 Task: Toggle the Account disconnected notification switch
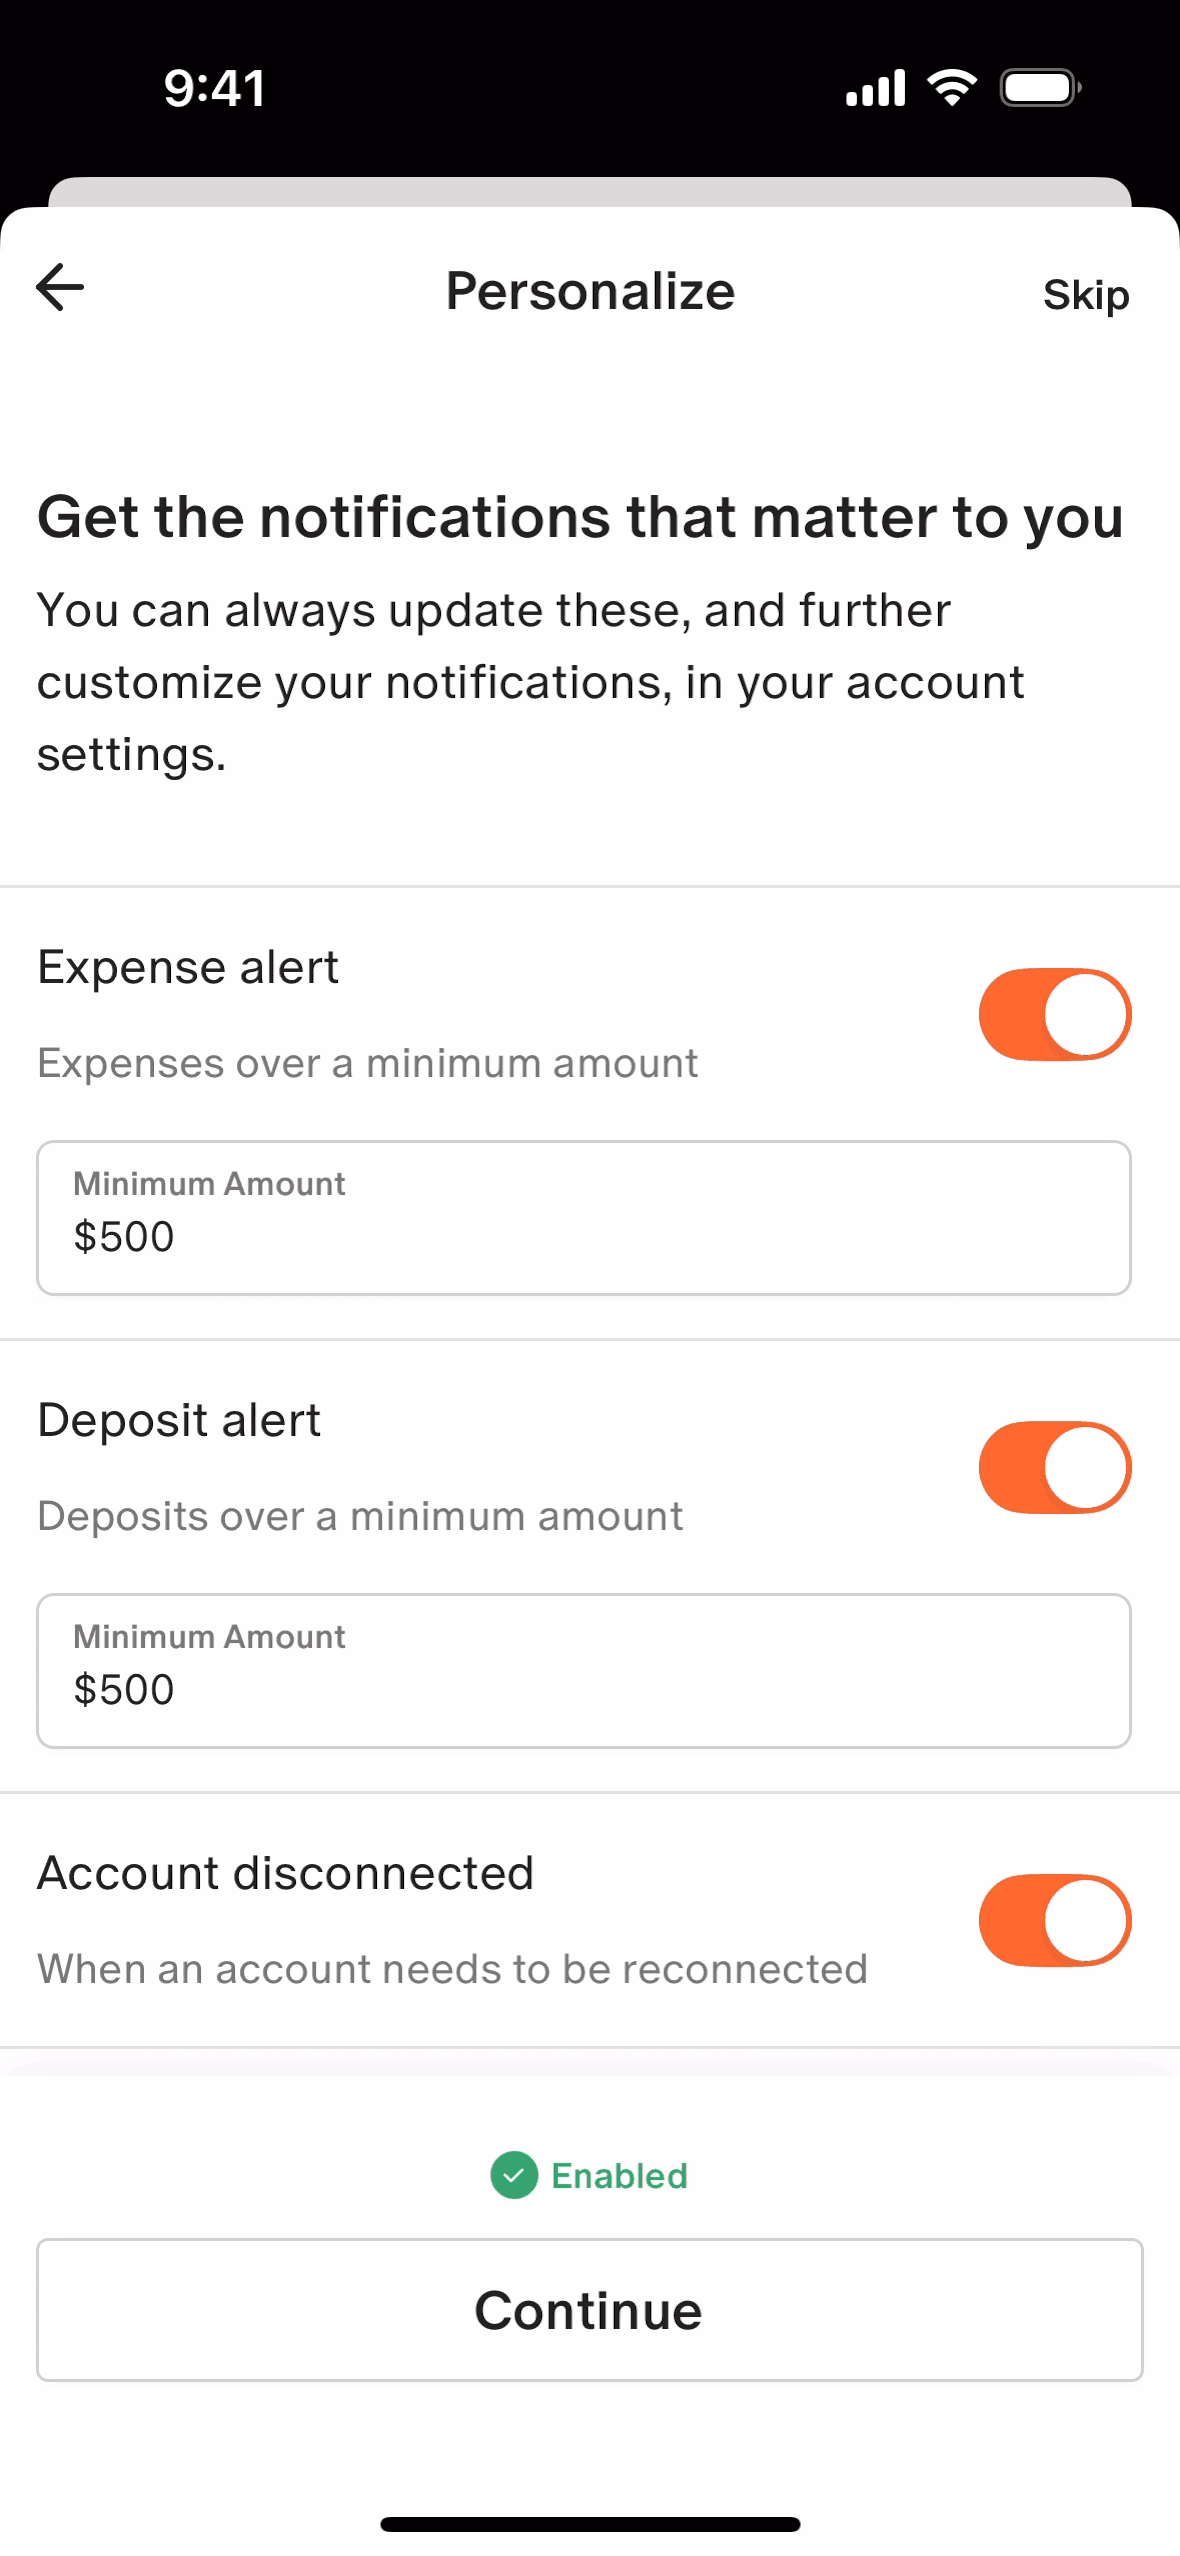point(1054,1920)
